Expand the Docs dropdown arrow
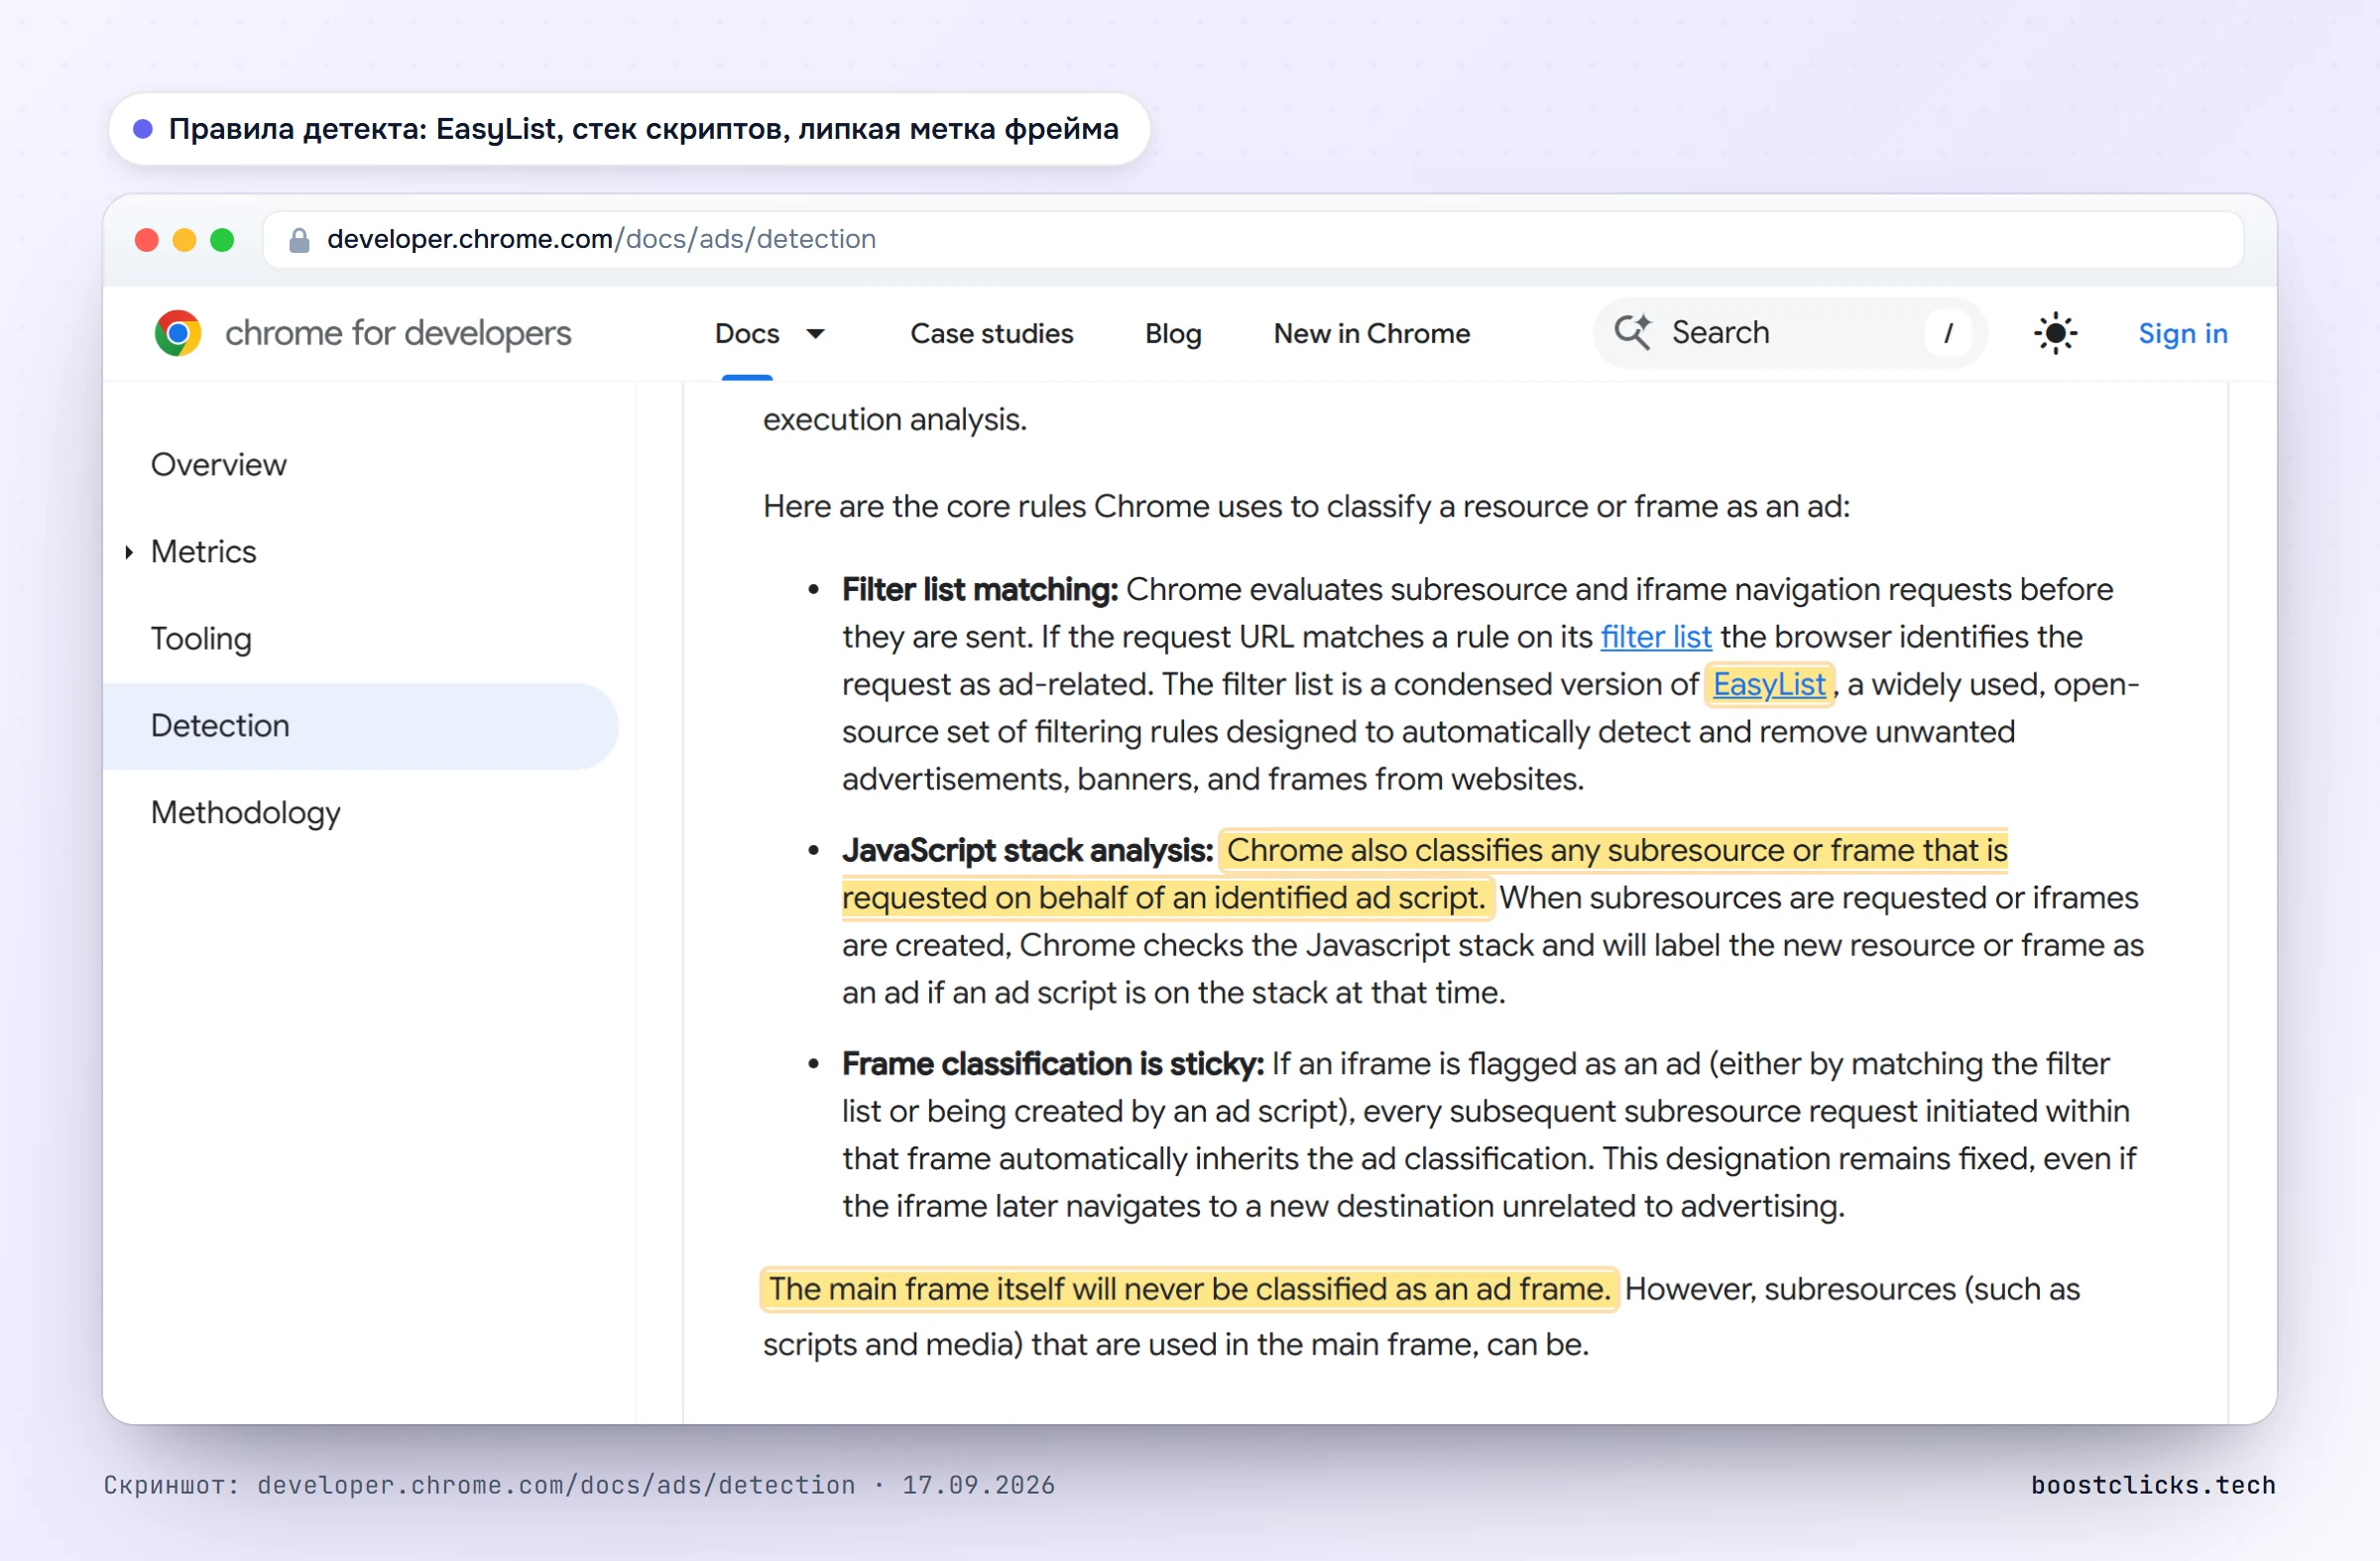The width and height of the screenshot is (2380, 1561). [816, 334]
